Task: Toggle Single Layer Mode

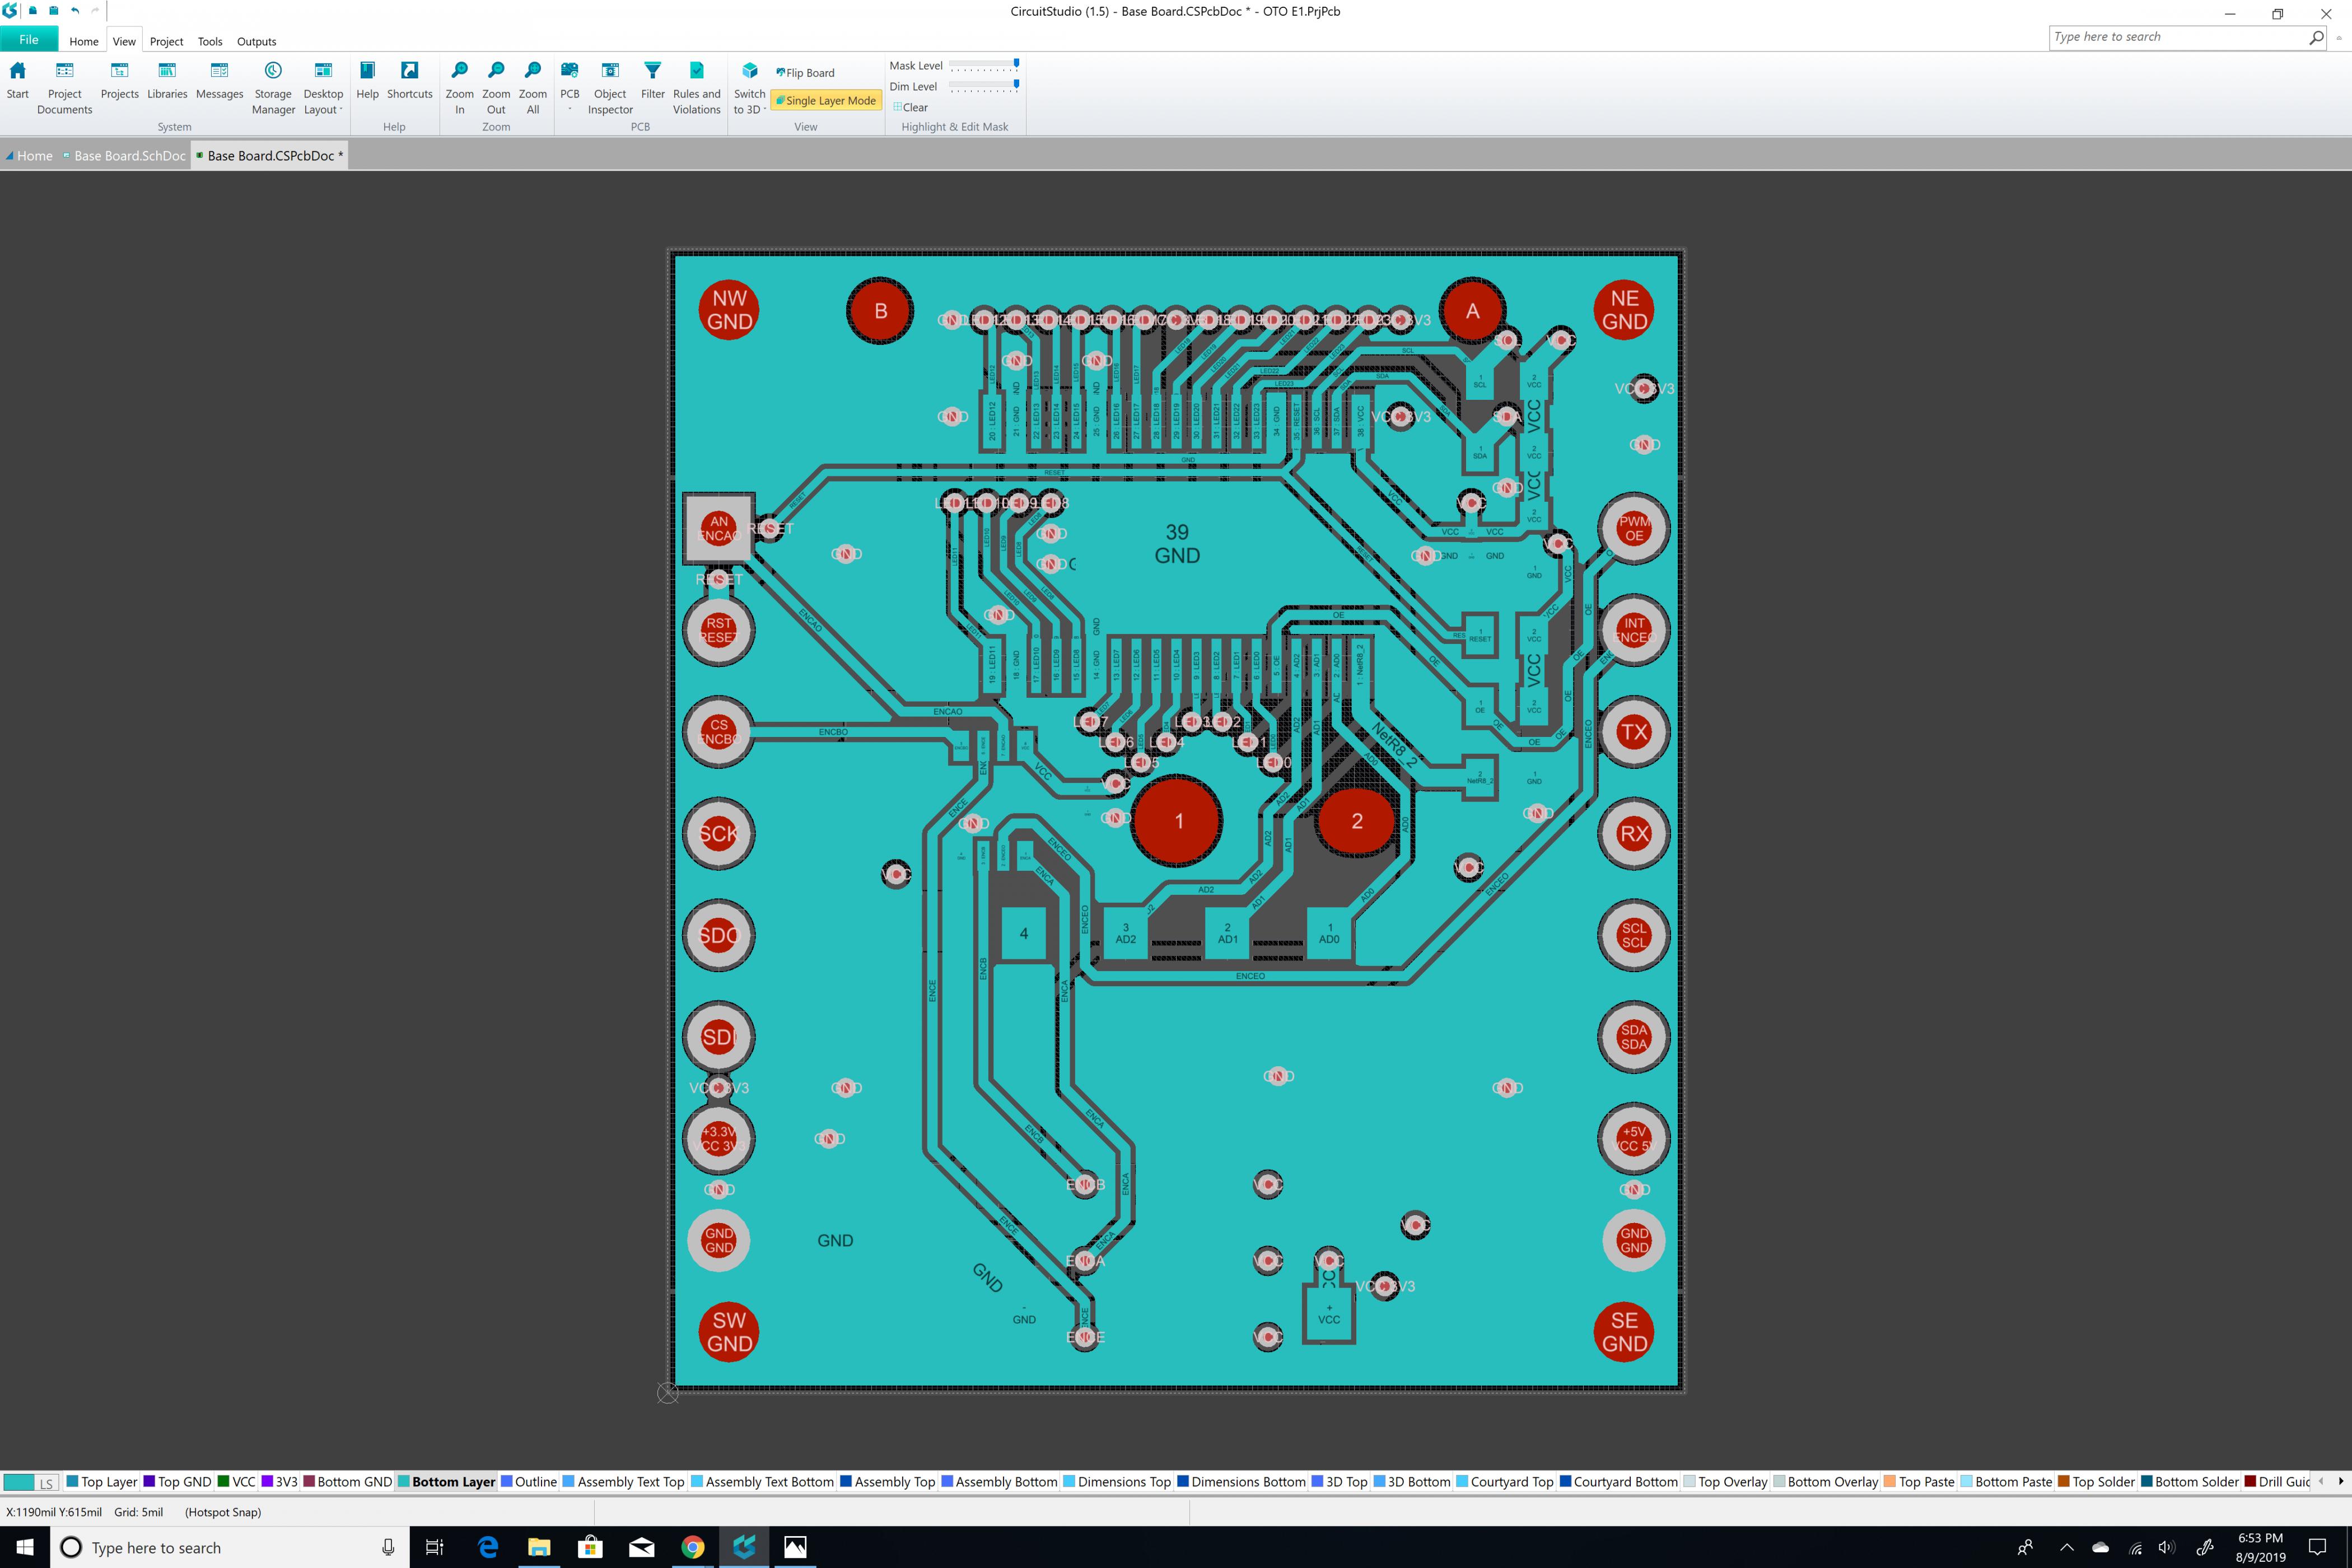Action: pyautogui.click(x=825, y=100)
